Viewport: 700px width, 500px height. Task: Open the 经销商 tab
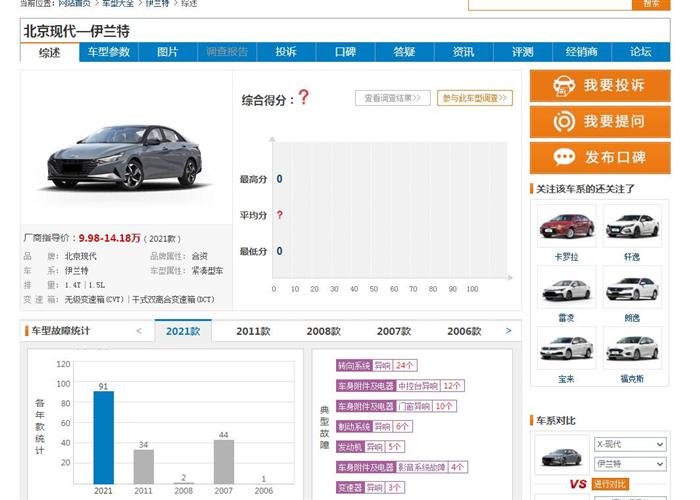[x=582, y=52]
